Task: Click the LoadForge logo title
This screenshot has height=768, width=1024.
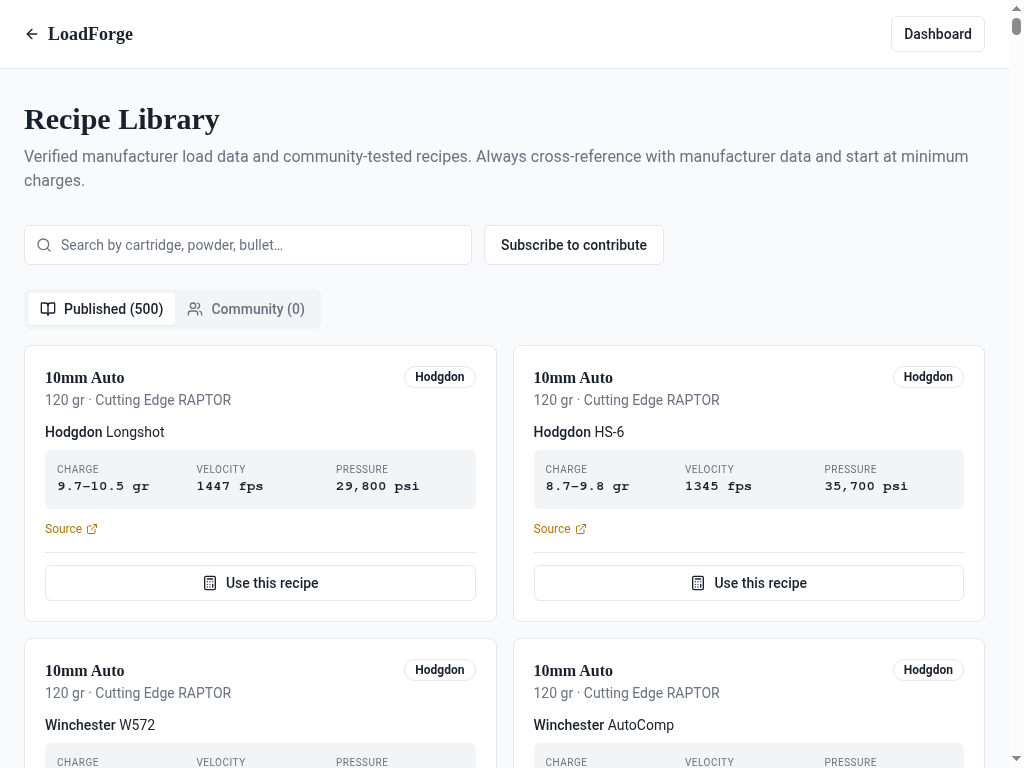Action: pyautogui.click(x=90, y=34)
